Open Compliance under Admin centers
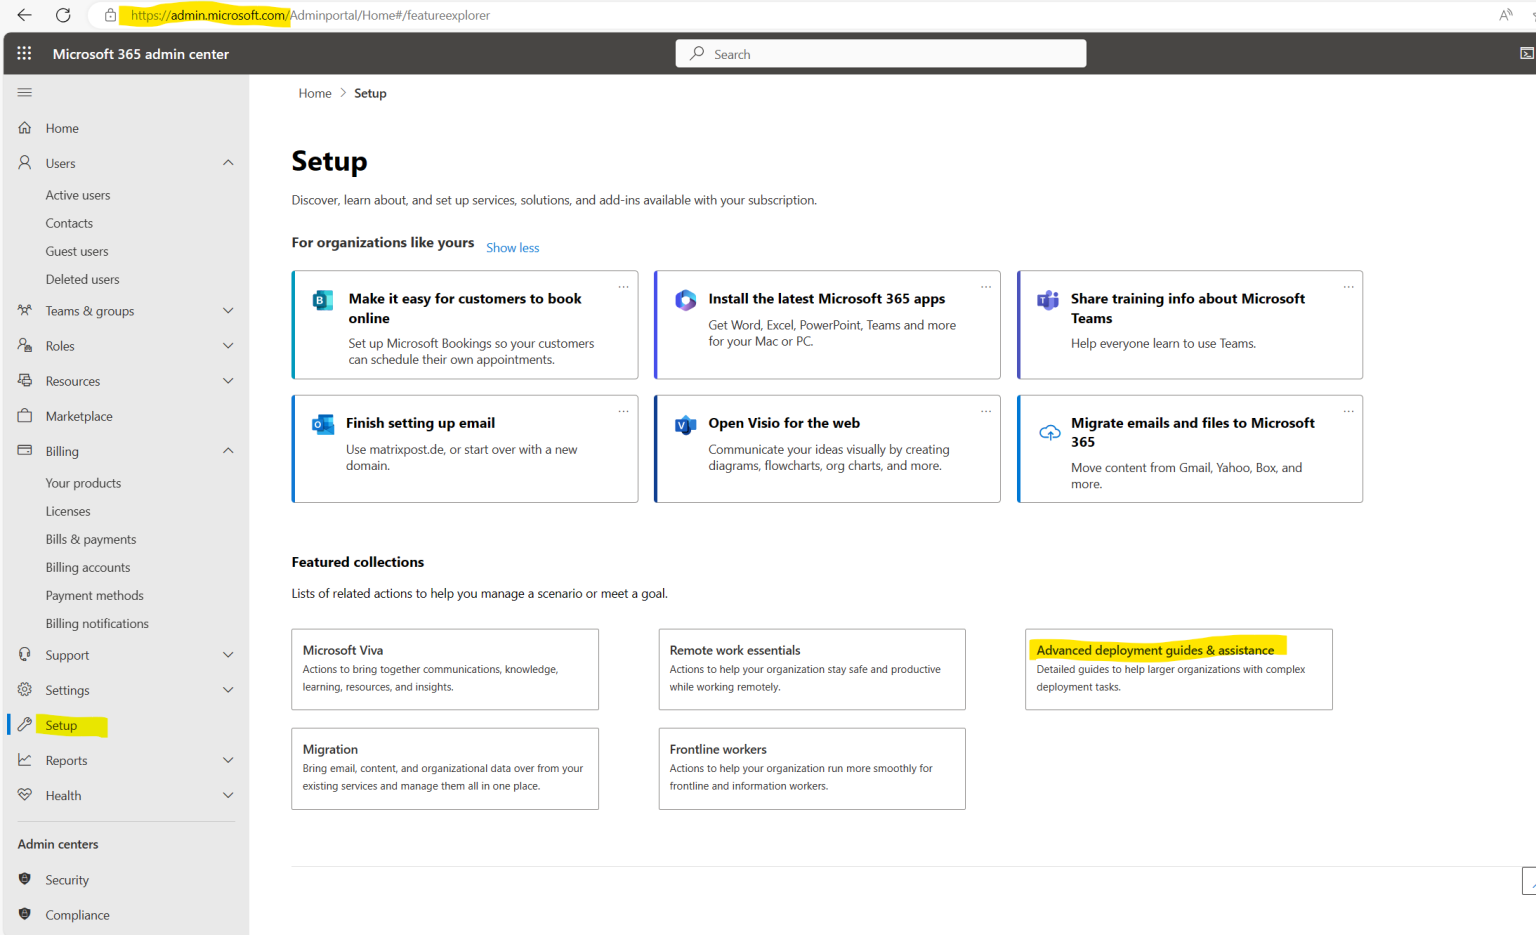The height and width of the screenshot is (935, 1536). point(77,915)
